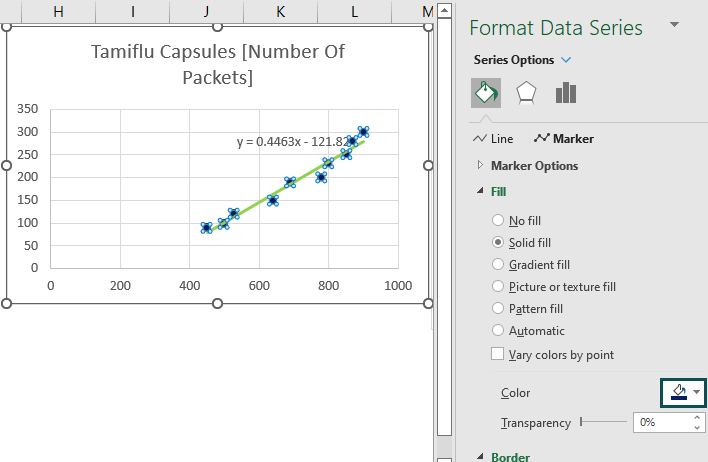Screen dimensions: 708x462
Task: Select the chart title text
Action: 218,64
